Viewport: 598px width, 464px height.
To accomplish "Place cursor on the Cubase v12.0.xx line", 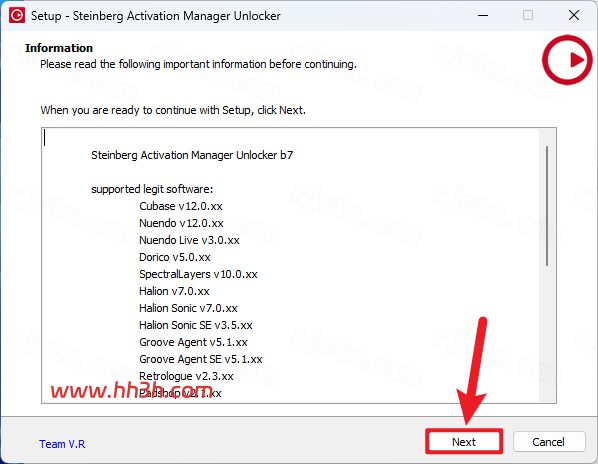I will [x=181, y=206].
